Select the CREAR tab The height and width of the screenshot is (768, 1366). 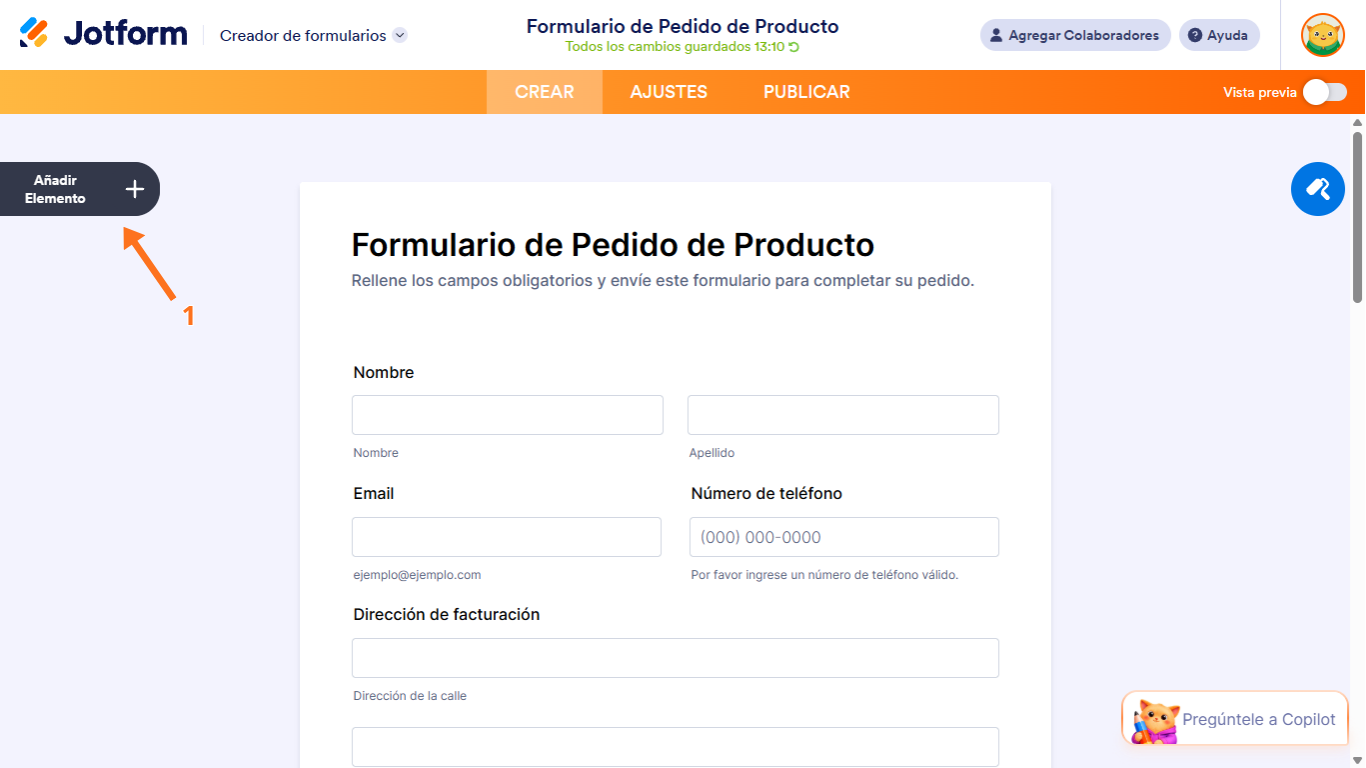(x=545, y=91)
